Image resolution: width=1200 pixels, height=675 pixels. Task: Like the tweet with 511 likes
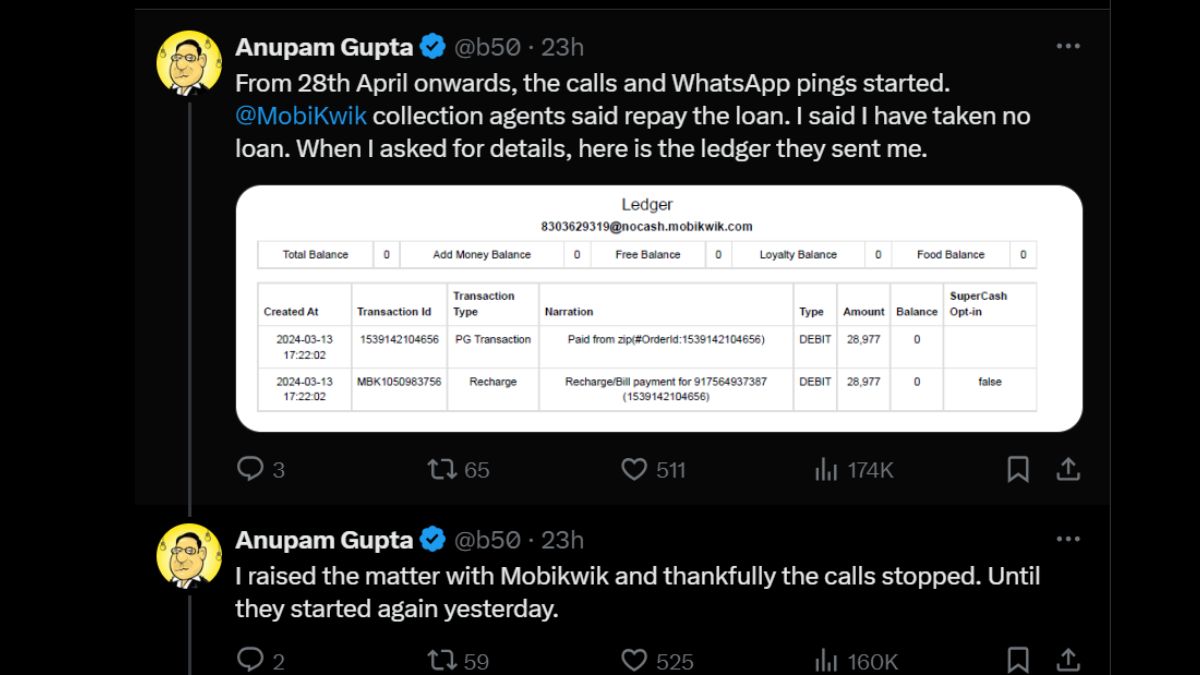pyautogui.click(x=634, y=469)
